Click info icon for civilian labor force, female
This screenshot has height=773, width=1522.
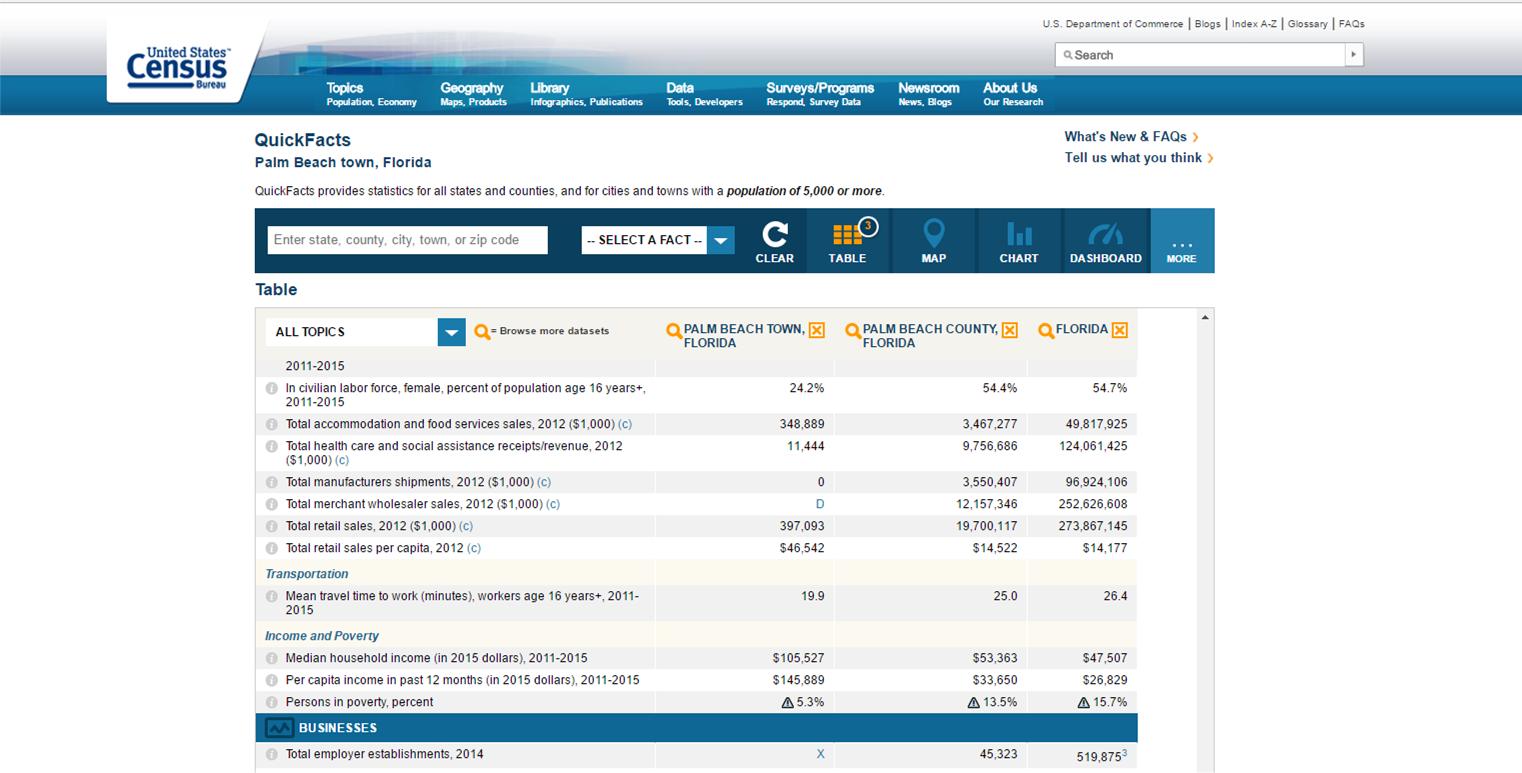pos(271,388)
